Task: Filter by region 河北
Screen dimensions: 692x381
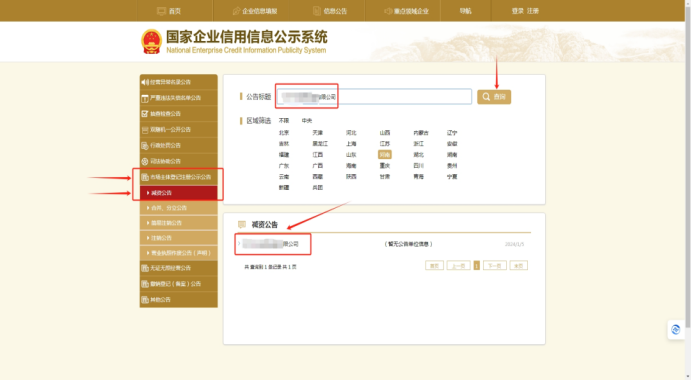Action: pos(351,133)
